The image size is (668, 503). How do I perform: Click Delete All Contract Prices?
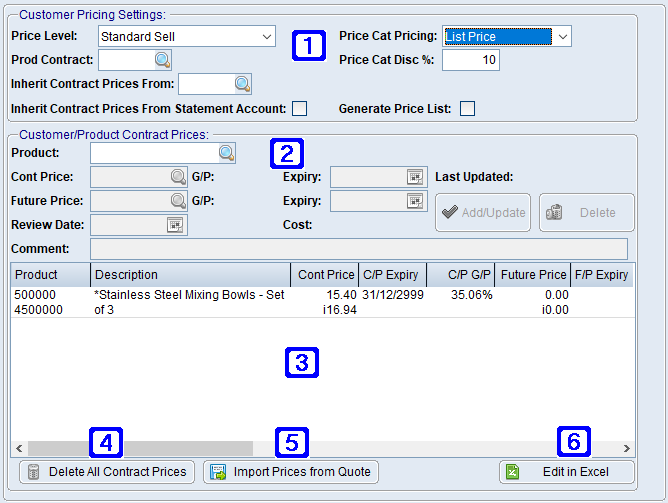107,472
